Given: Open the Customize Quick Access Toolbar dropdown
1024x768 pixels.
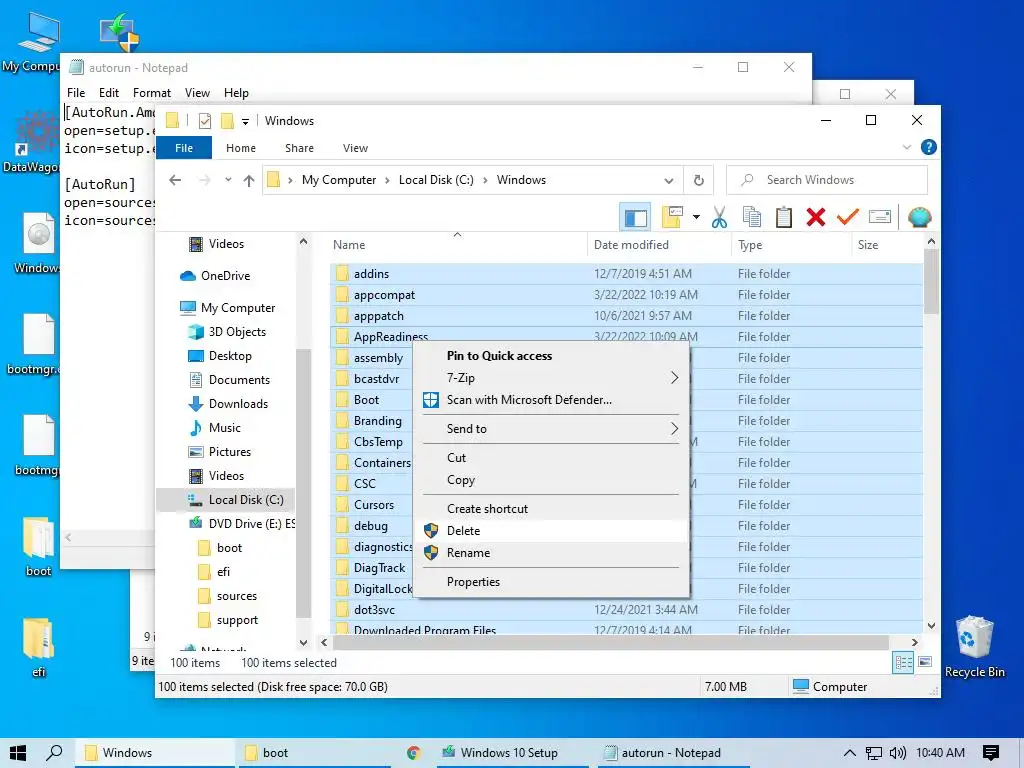Looking at the screenshot, I should point(246,121).
